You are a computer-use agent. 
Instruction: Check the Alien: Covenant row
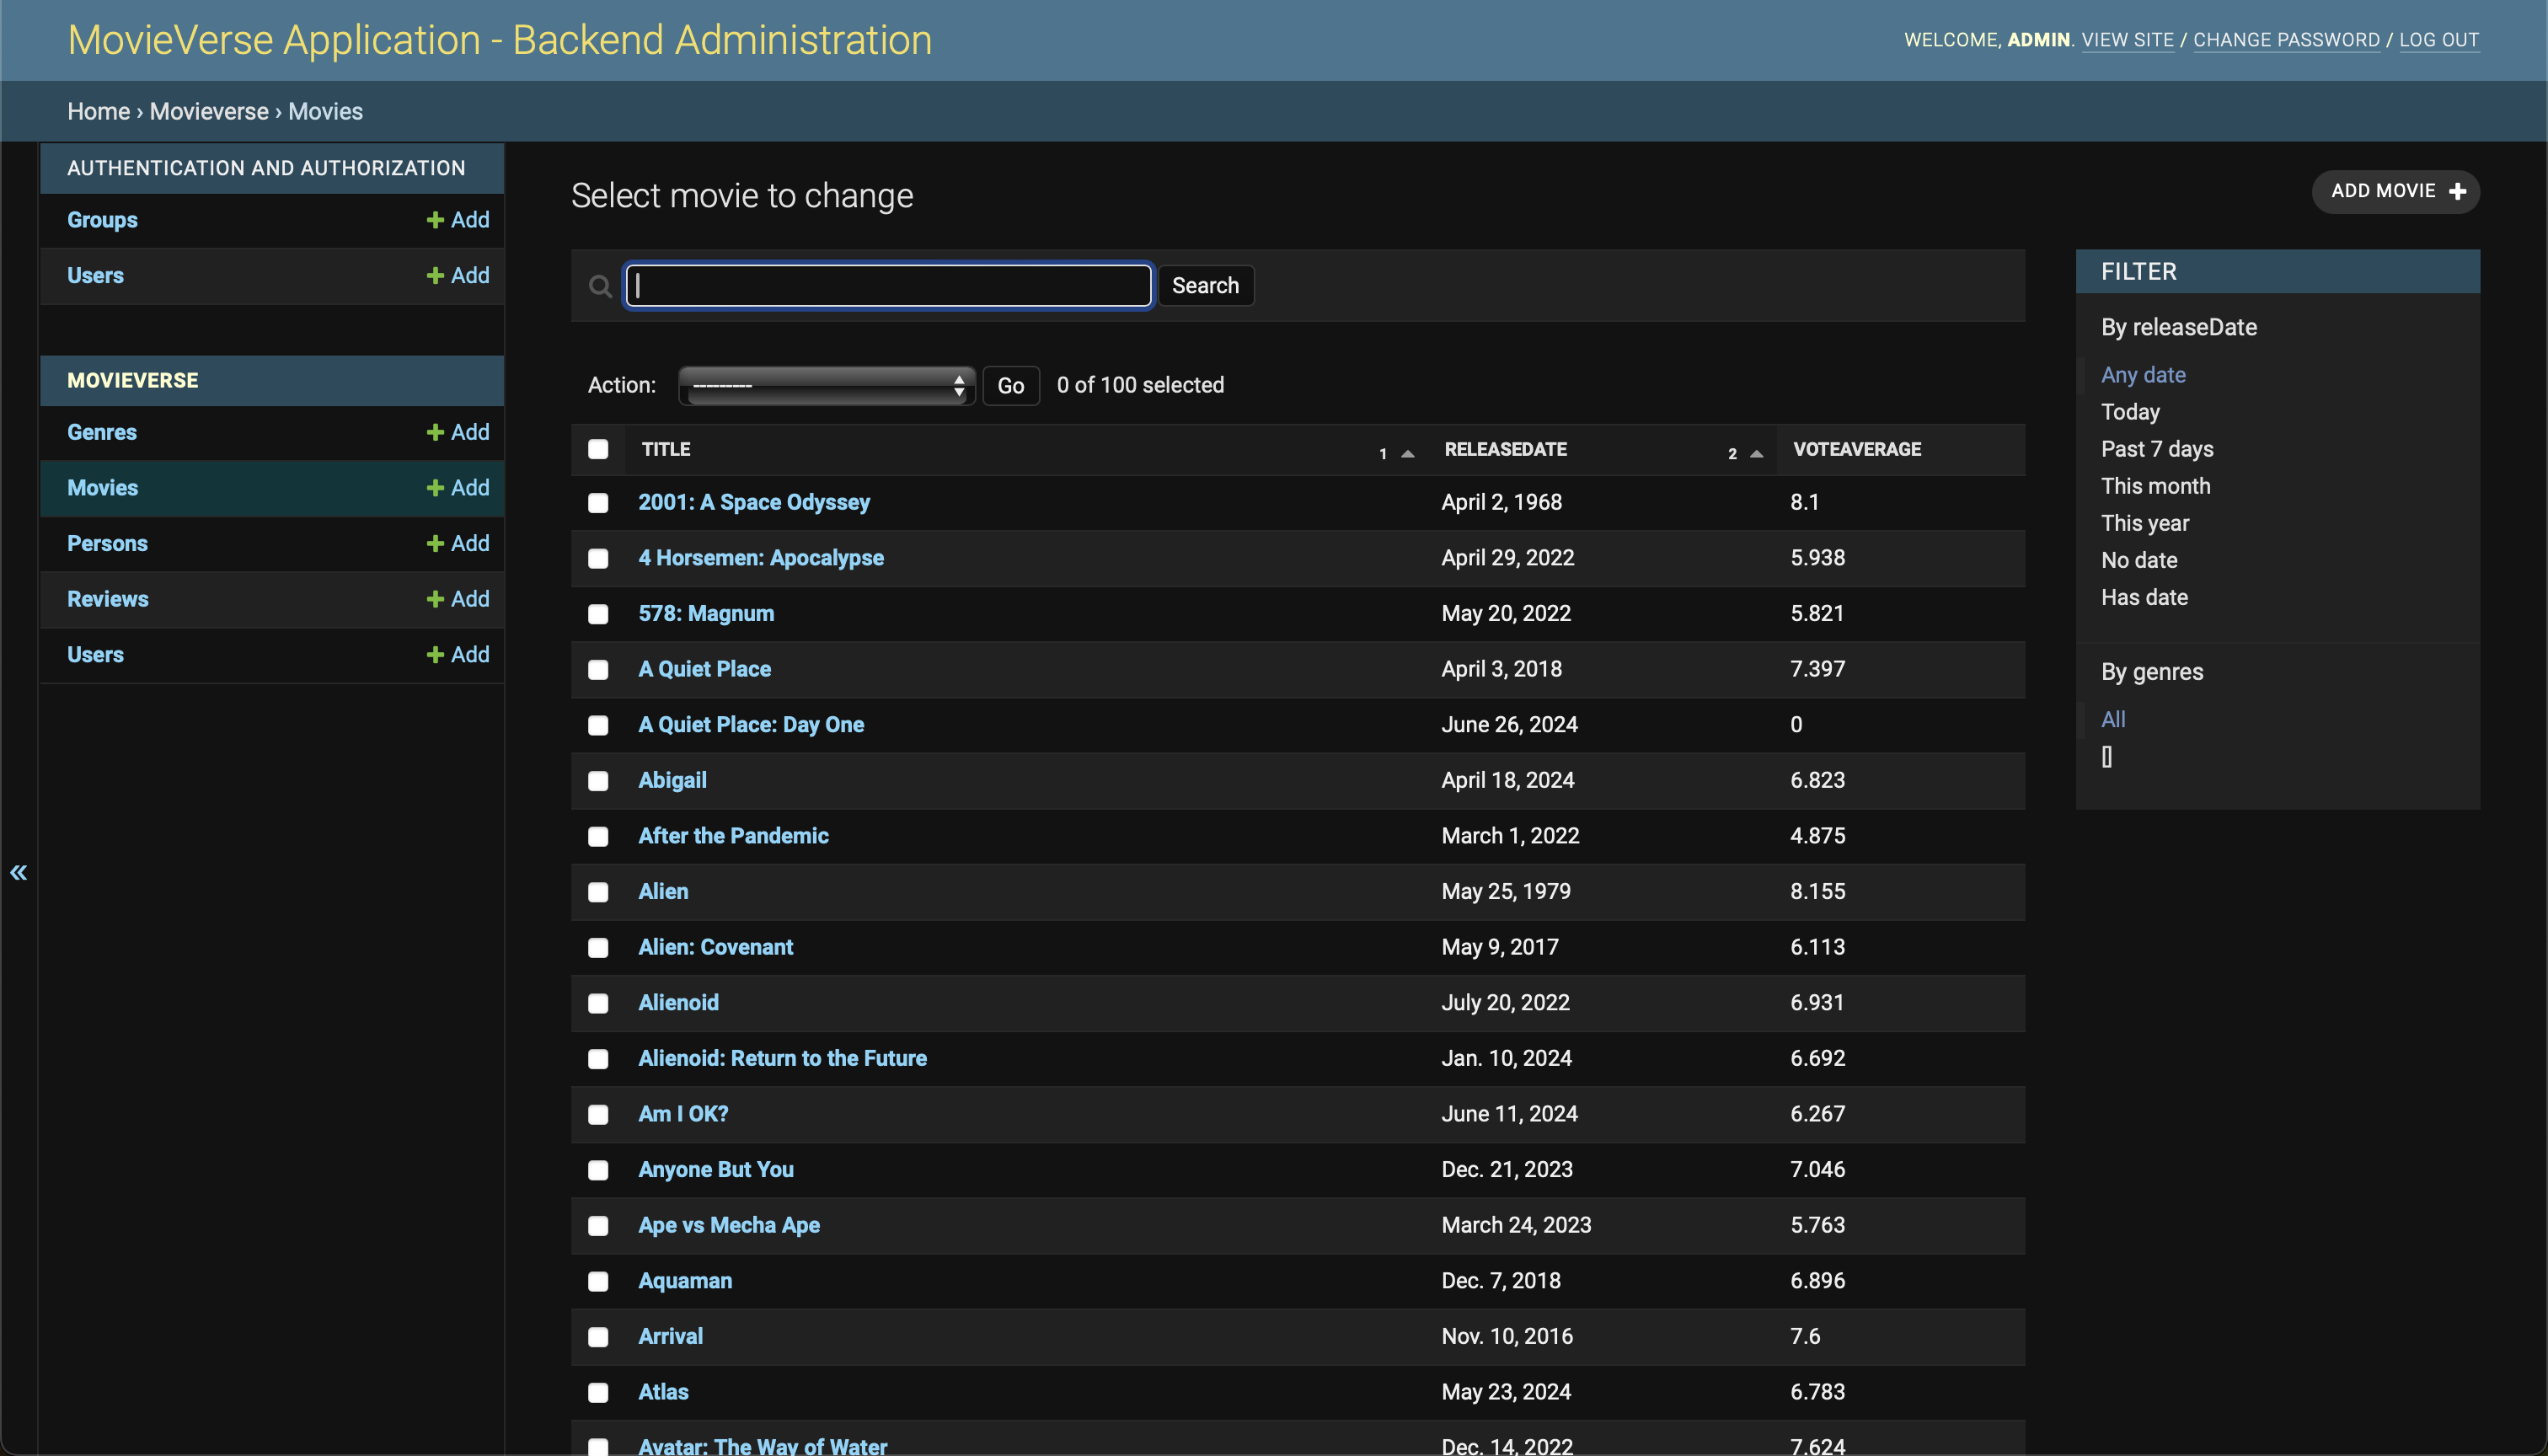[598, 947]
